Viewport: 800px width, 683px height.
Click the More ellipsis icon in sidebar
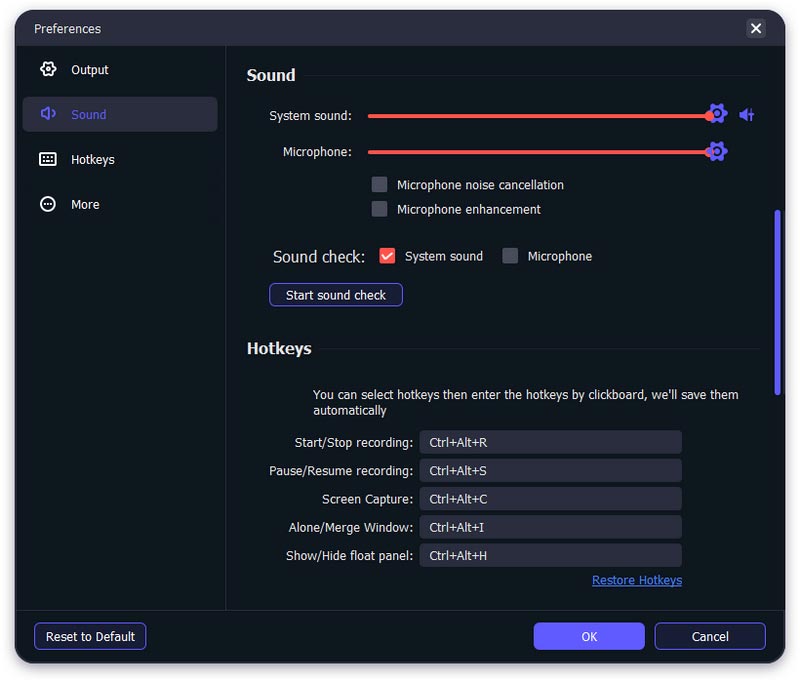[x=48, y=204]
